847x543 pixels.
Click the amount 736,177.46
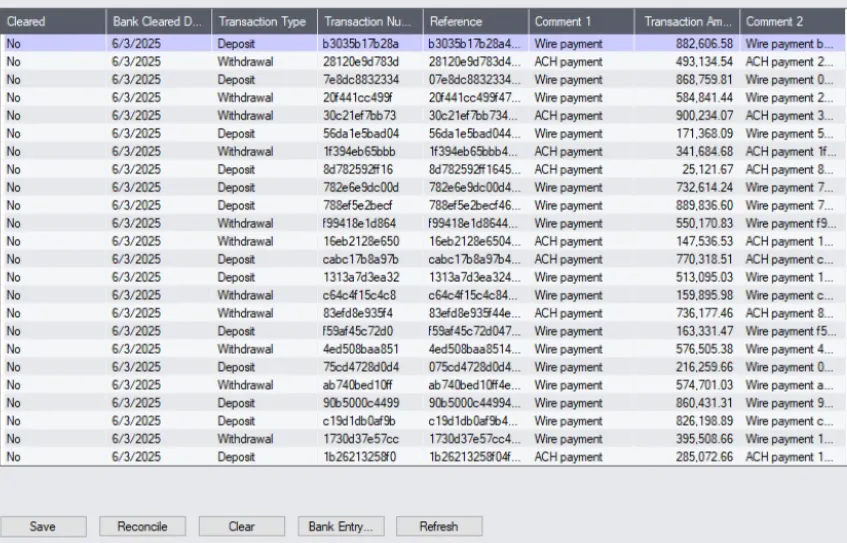click(x=704, y=313)
